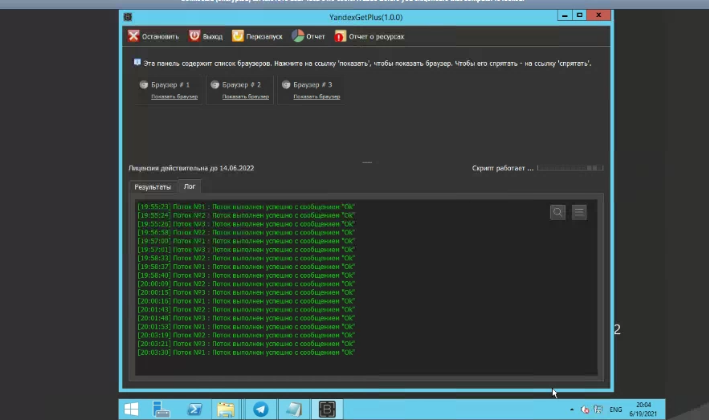This screenshot has height=420, width=709.
Task: Click the Скрипт работает status text
Action: [502, 168]
